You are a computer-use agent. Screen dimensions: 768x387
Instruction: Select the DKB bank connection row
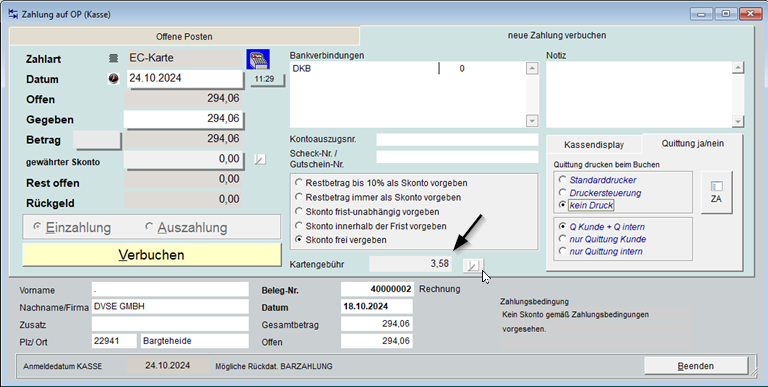pos(408,69)
